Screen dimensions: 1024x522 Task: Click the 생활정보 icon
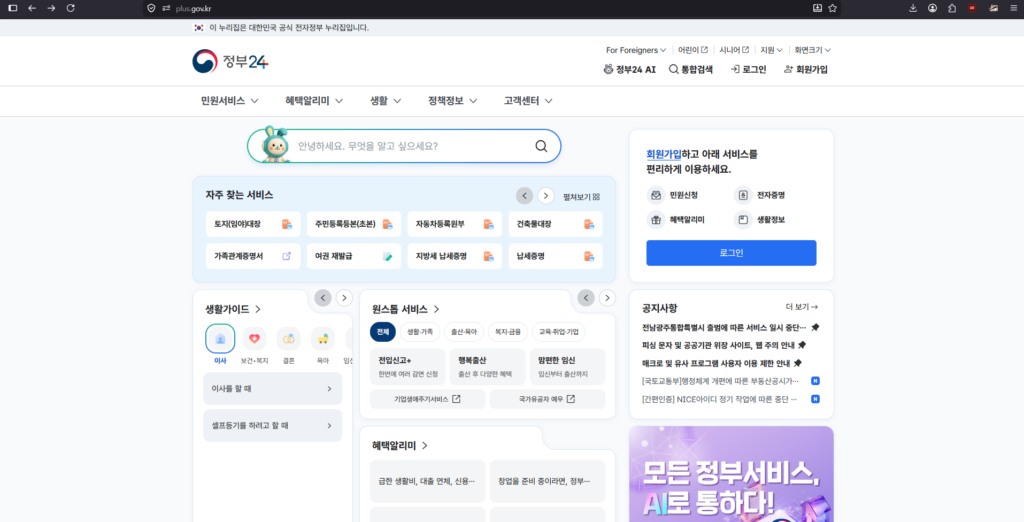tap(743, 220)
